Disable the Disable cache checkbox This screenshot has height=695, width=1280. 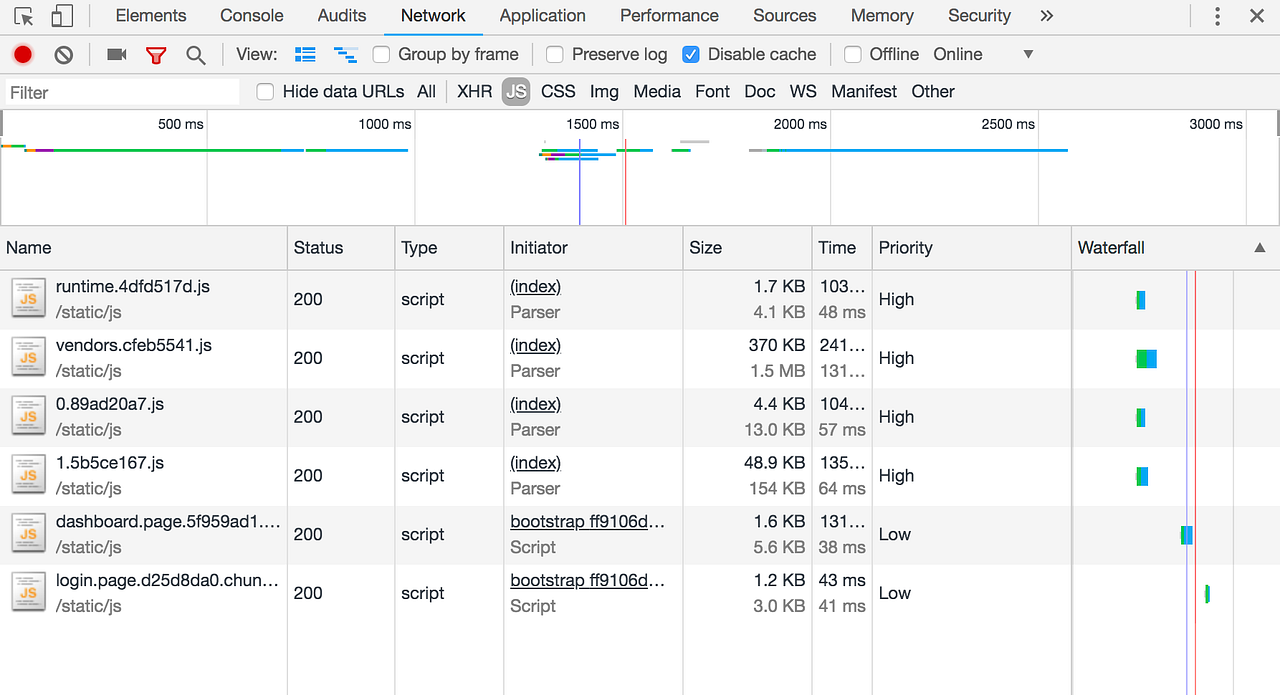coord(691,54)
